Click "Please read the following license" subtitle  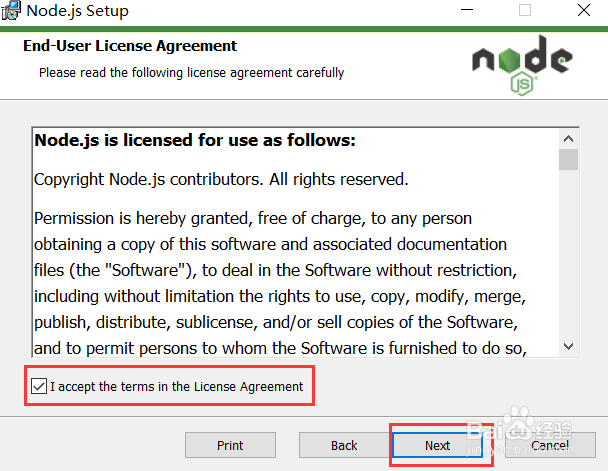191,72
